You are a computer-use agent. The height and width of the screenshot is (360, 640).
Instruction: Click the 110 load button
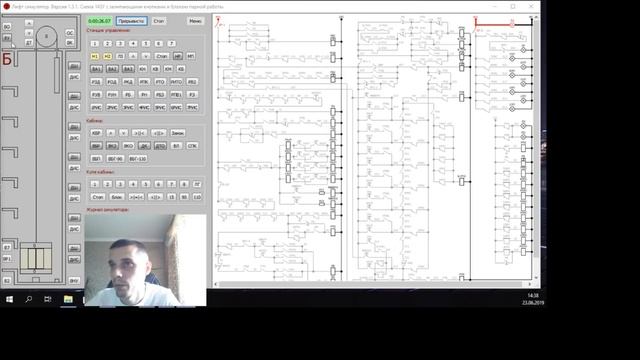click(x=197, y=197)
